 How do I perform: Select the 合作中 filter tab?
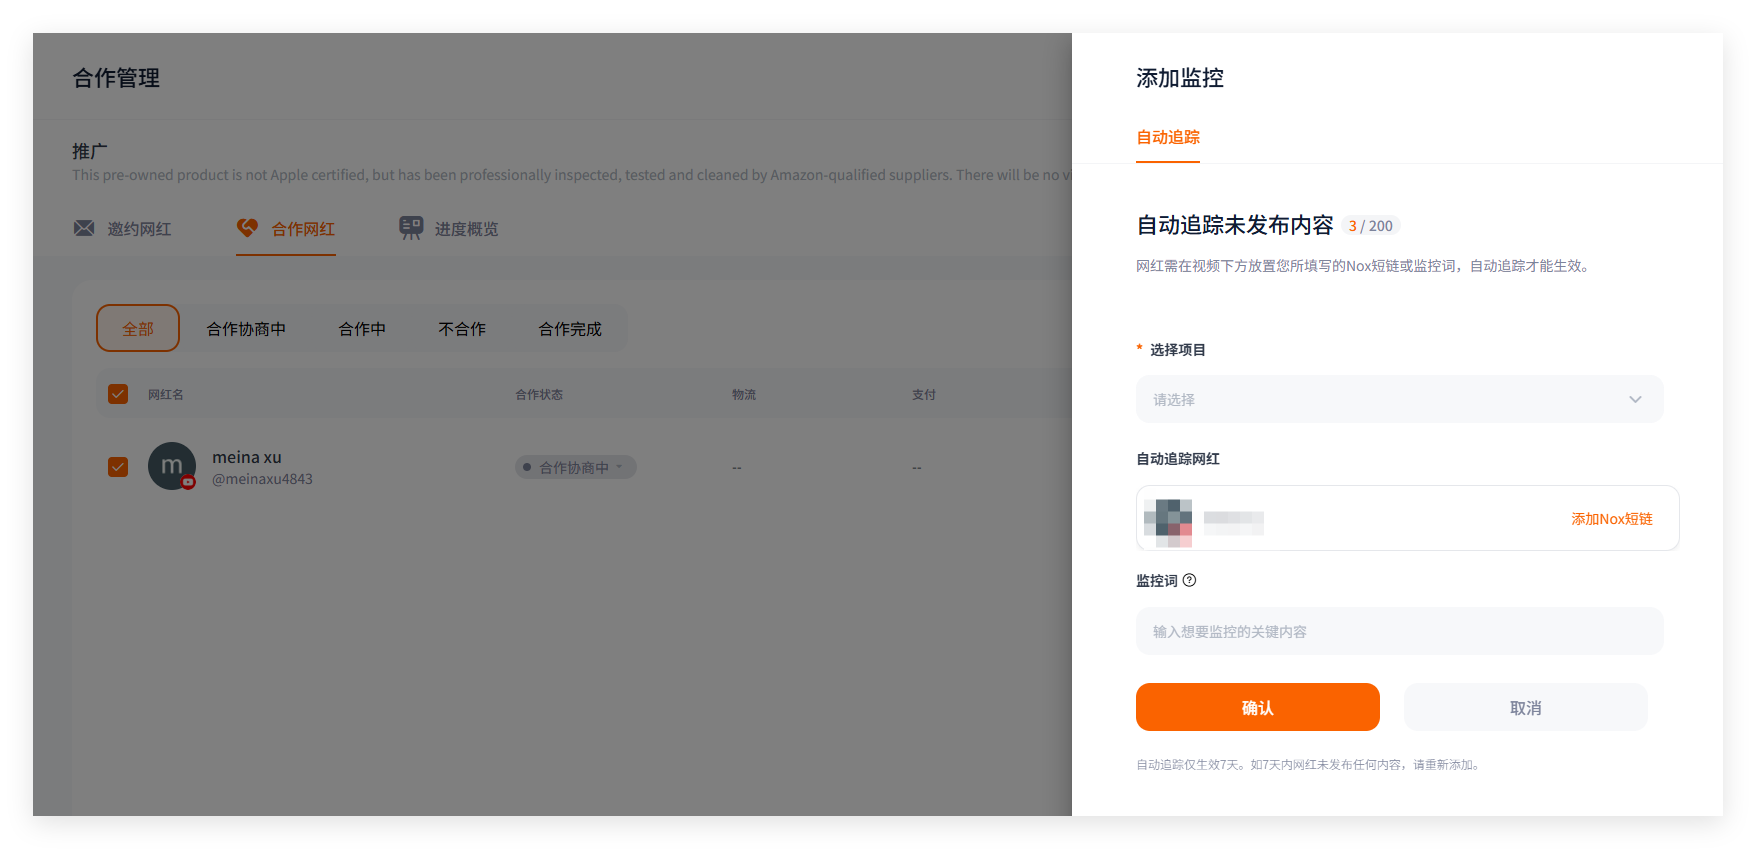(x=362, y=329)
